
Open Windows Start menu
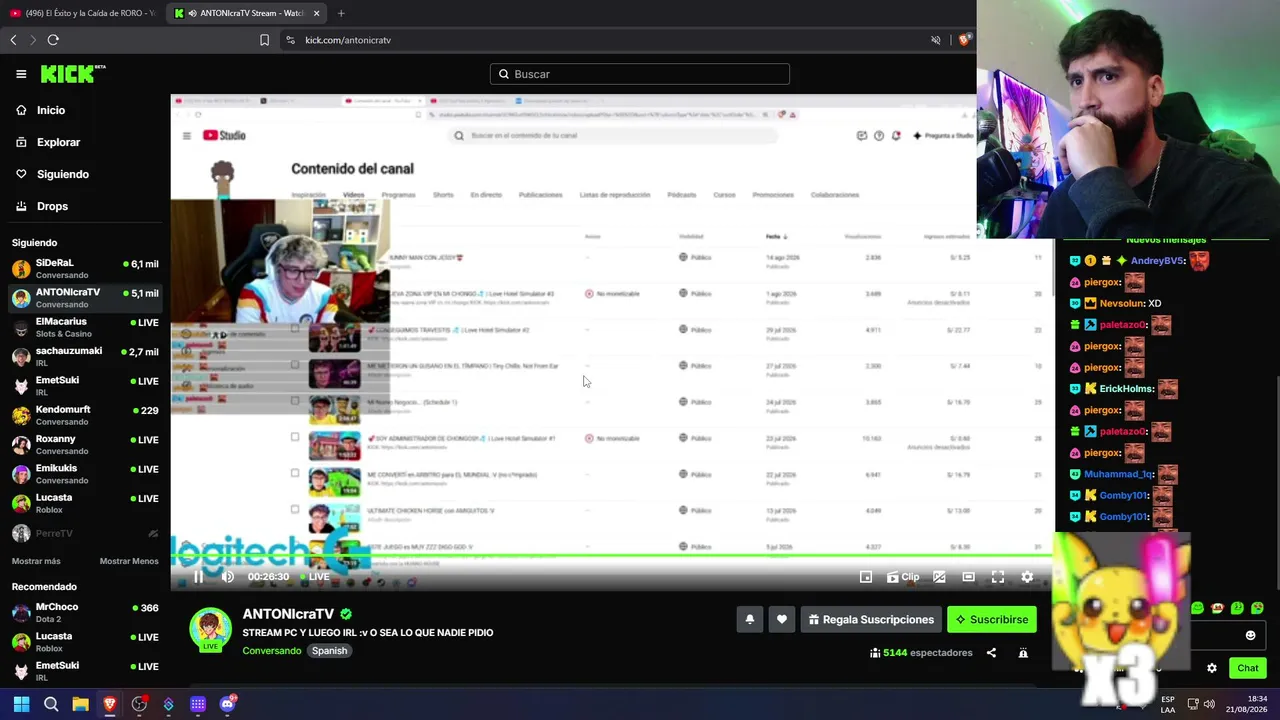pos(21,704)
